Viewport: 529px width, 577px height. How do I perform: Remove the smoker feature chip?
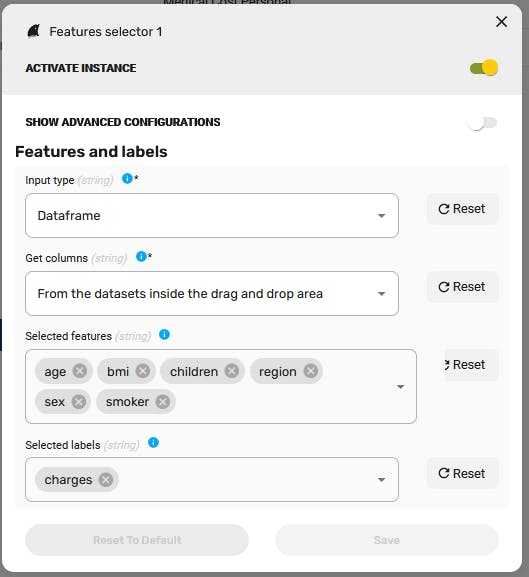163,402
